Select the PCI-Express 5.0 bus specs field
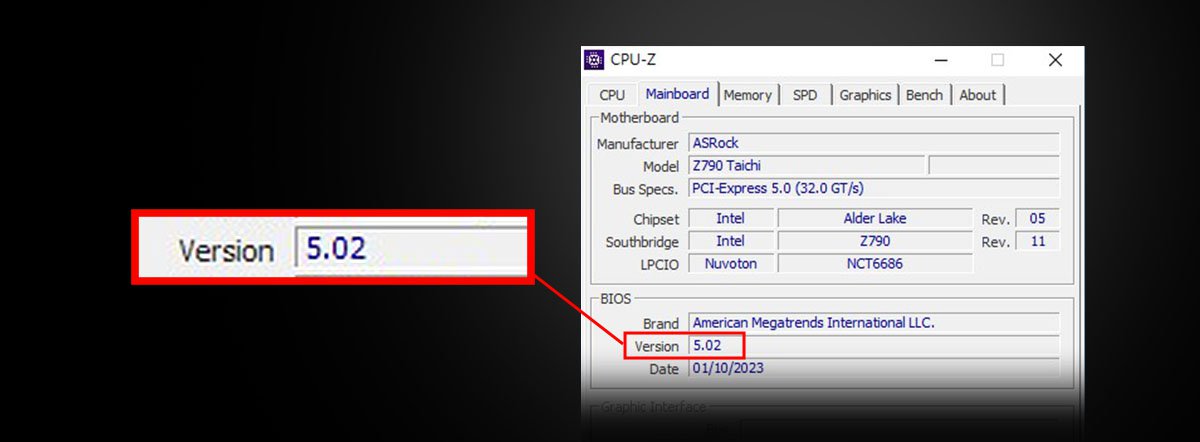This screenshot has width=1200, height=442. [x=873, y=188]
